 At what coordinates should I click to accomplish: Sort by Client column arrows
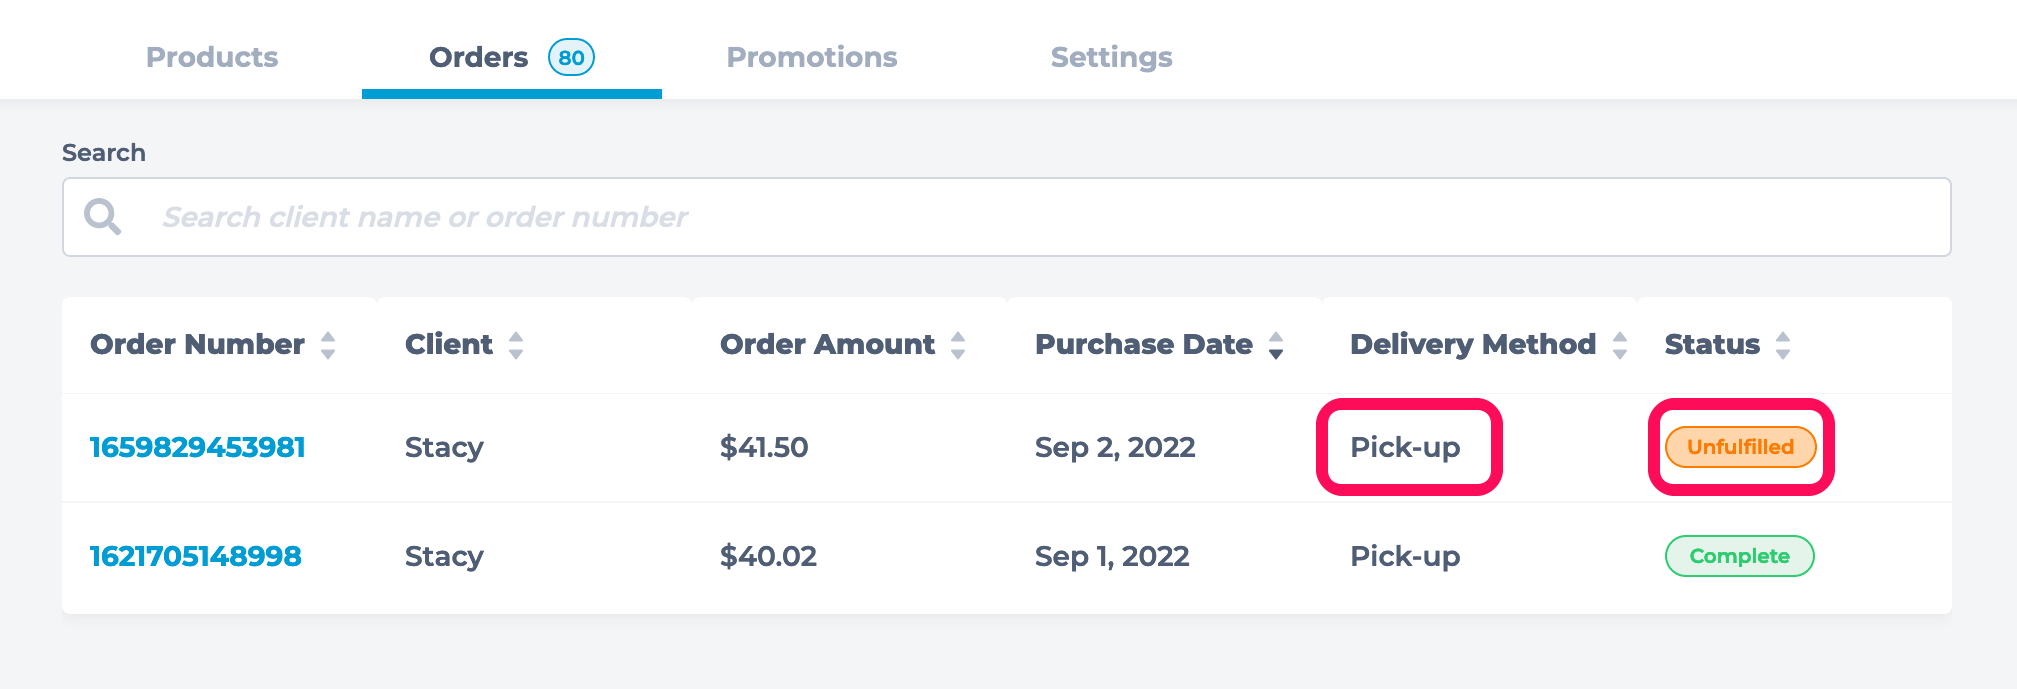point(516,345)
